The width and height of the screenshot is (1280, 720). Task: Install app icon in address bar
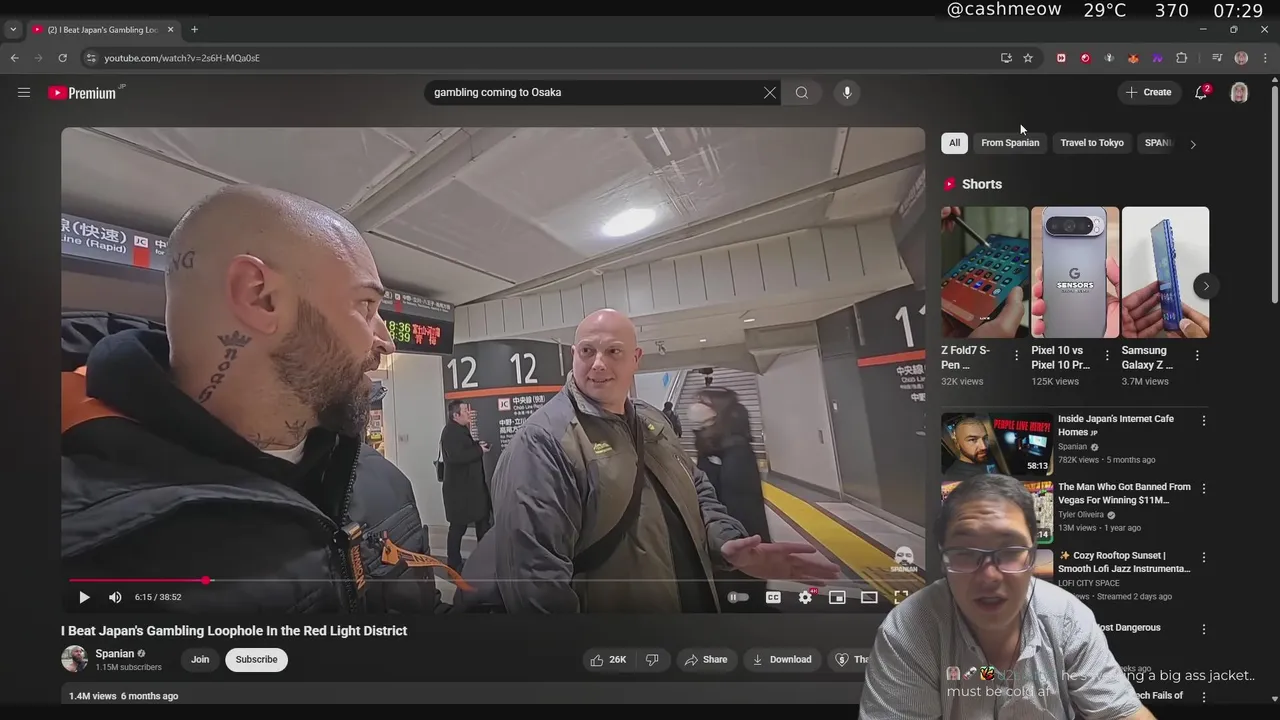(x=1006, y=58)
